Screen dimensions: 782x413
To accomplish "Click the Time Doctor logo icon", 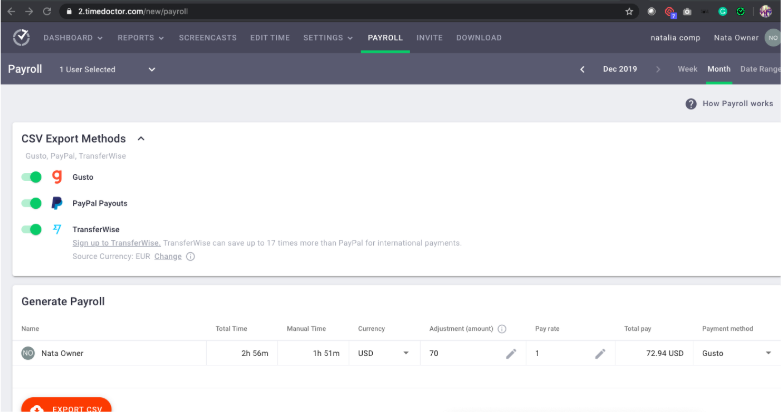I will [21, 37].
